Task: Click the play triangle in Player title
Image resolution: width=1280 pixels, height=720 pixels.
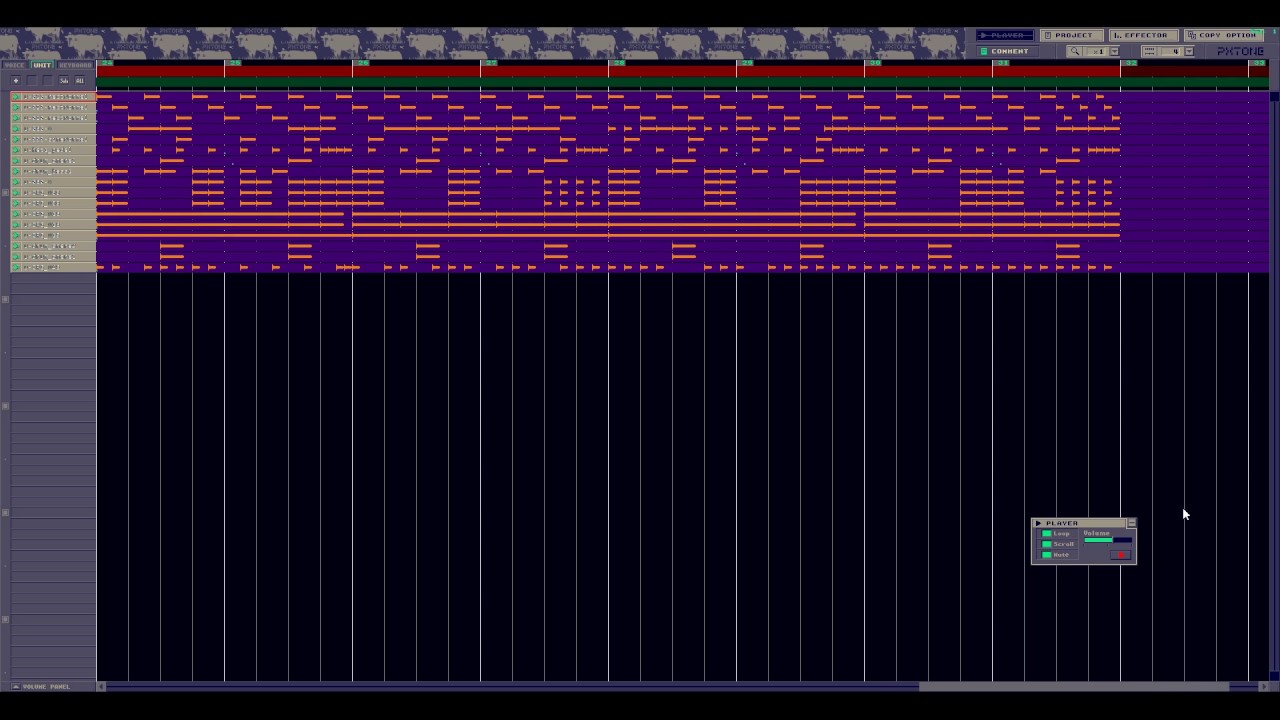Action: point(1038,523)
